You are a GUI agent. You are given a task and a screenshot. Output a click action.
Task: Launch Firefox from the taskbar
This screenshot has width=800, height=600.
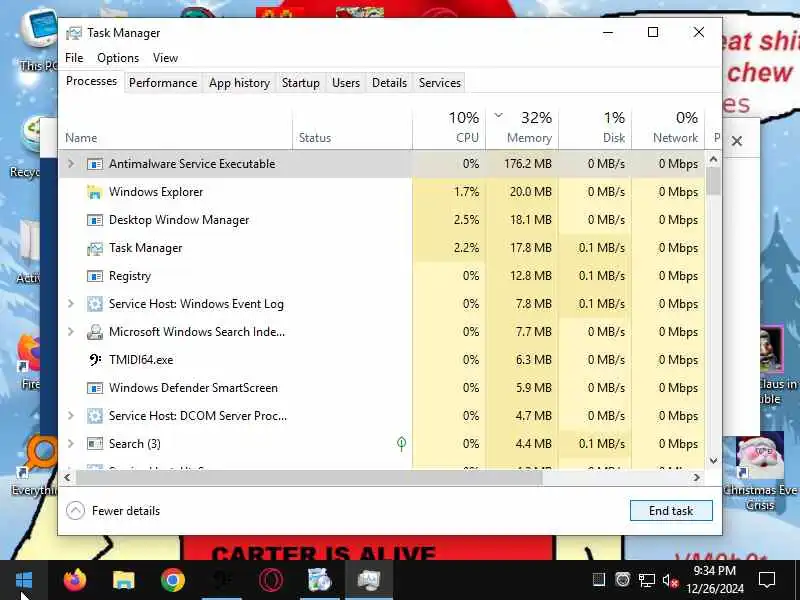75,580
